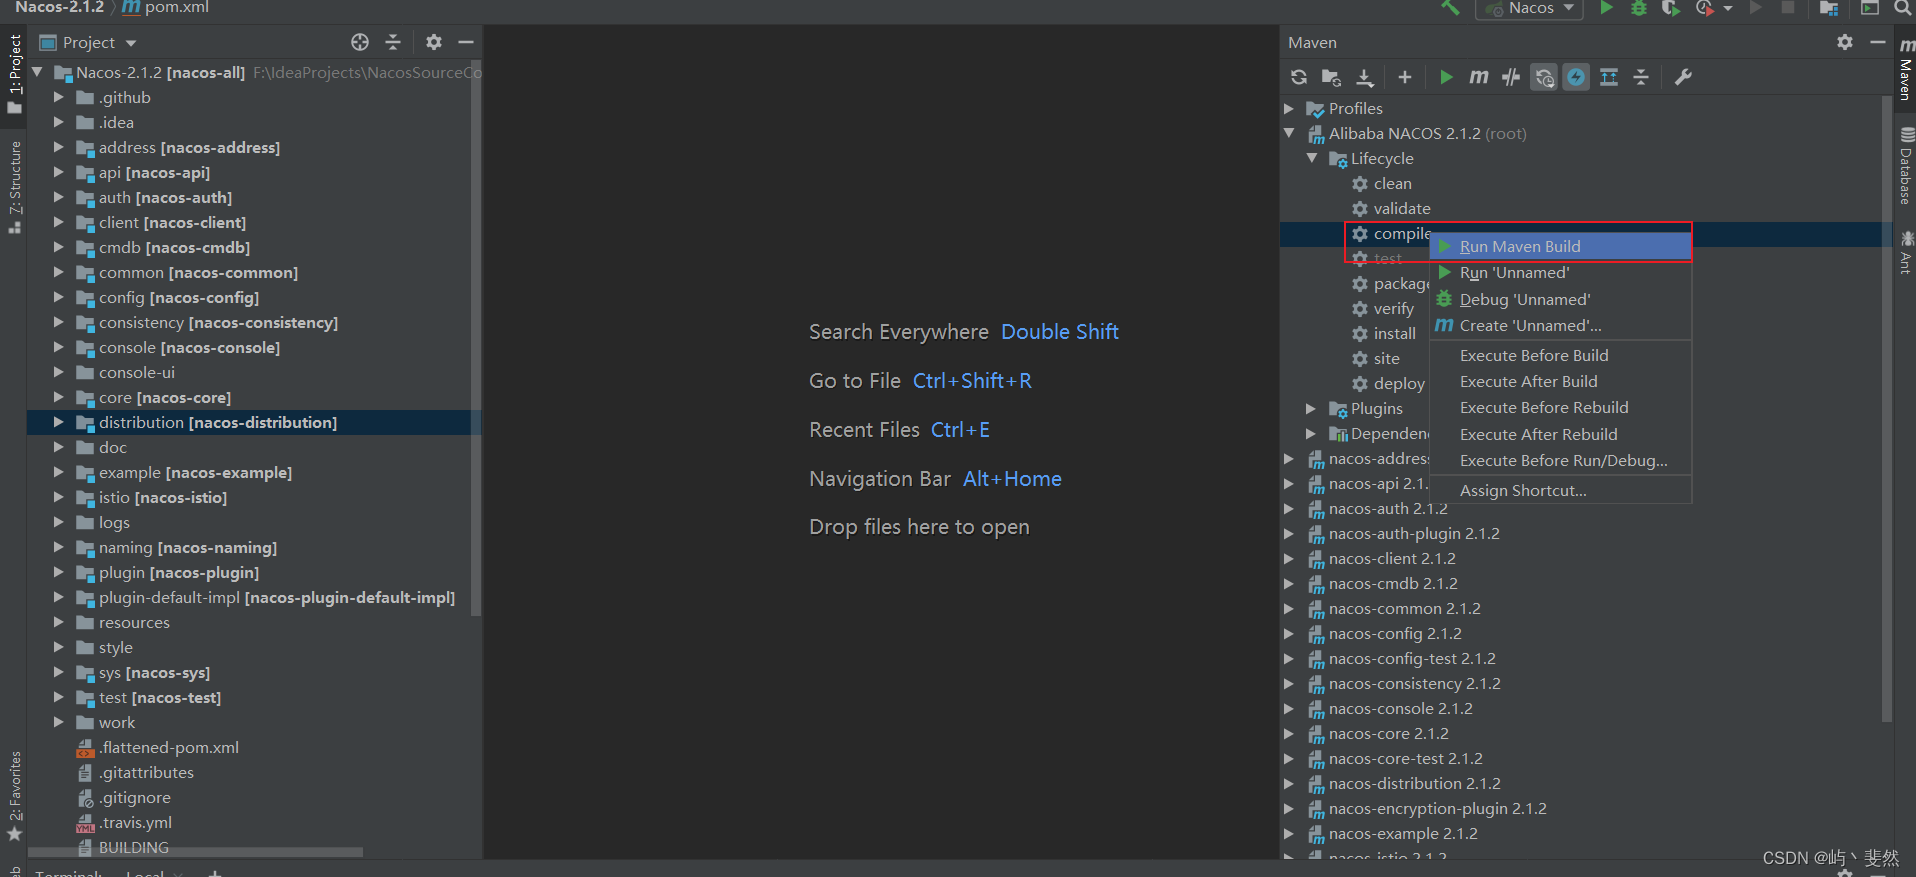Viewport: 1916px width, 877px height.
Task: Click Project panel vertical scrollbar
Action: (476, 340)
